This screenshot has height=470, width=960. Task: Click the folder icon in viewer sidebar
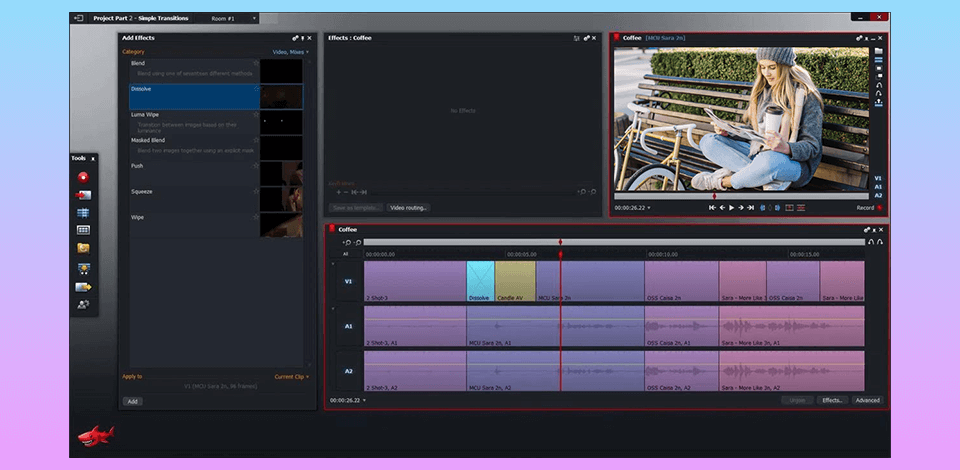878,51
